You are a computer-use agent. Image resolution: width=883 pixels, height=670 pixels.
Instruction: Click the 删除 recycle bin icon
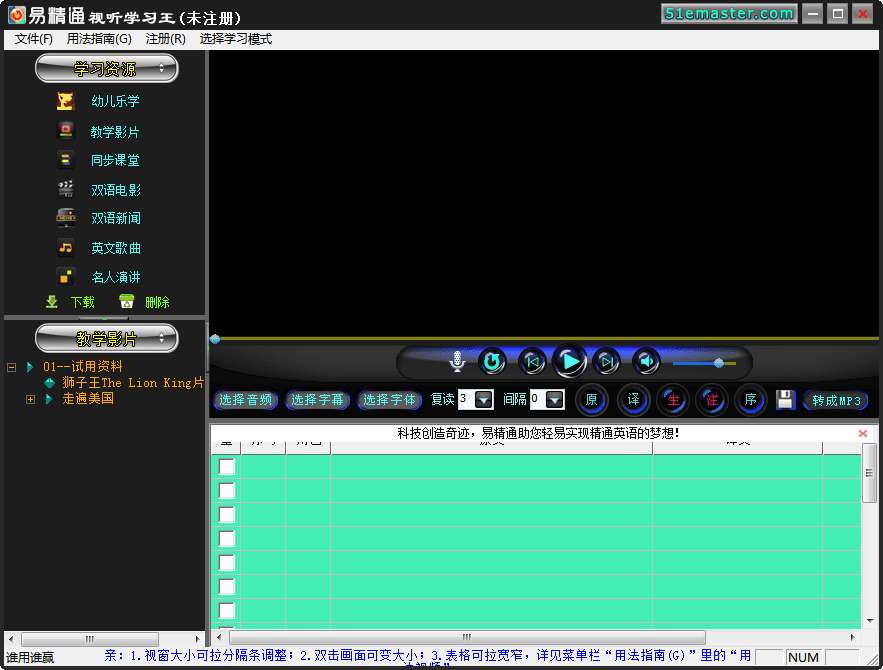(127, 302)
